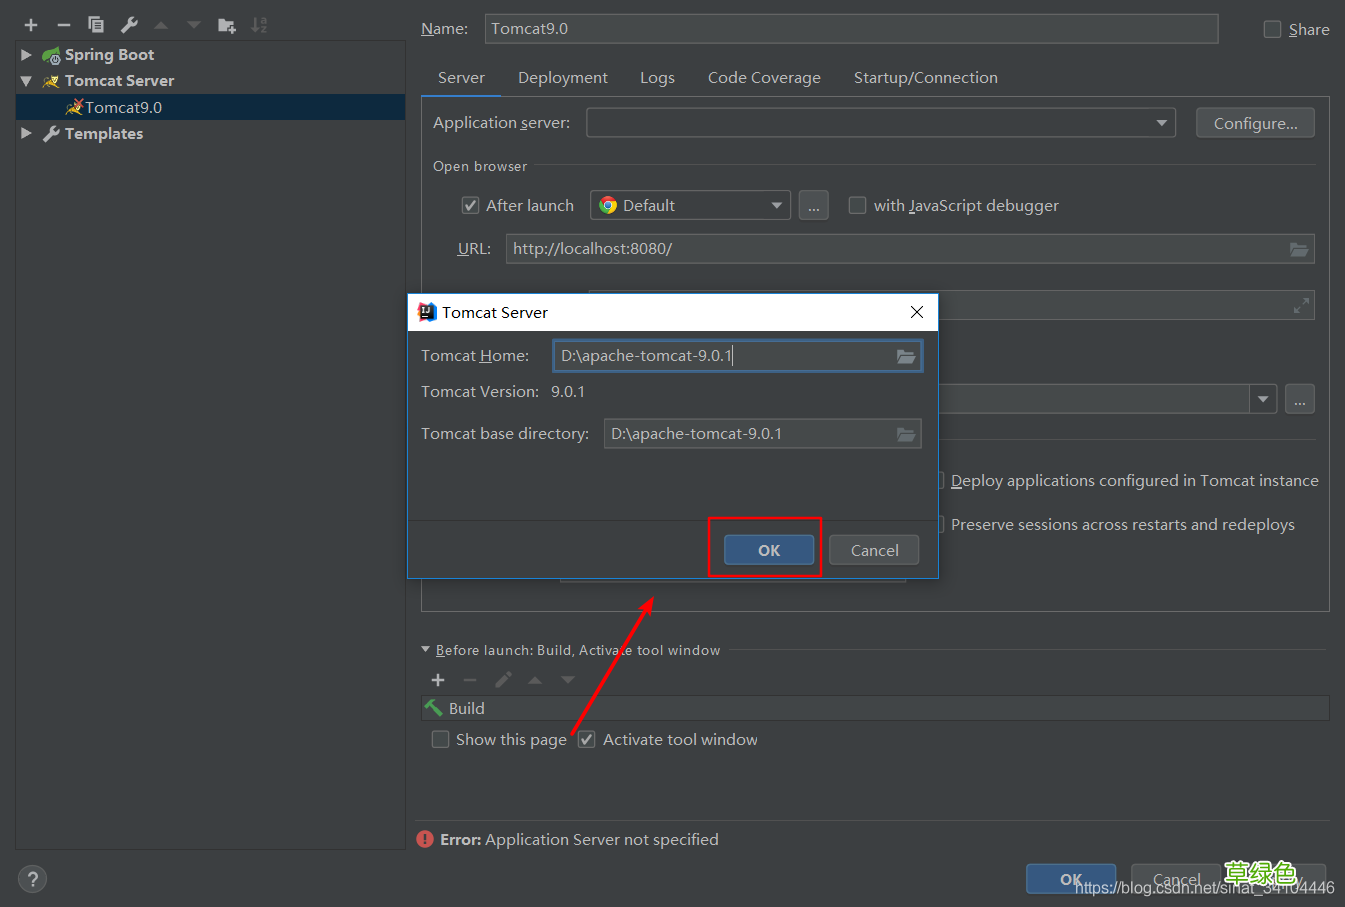This screenshot has height=907, width=1345.
Task: Enable the Show this page checkbox
Action: pos(440,740)
